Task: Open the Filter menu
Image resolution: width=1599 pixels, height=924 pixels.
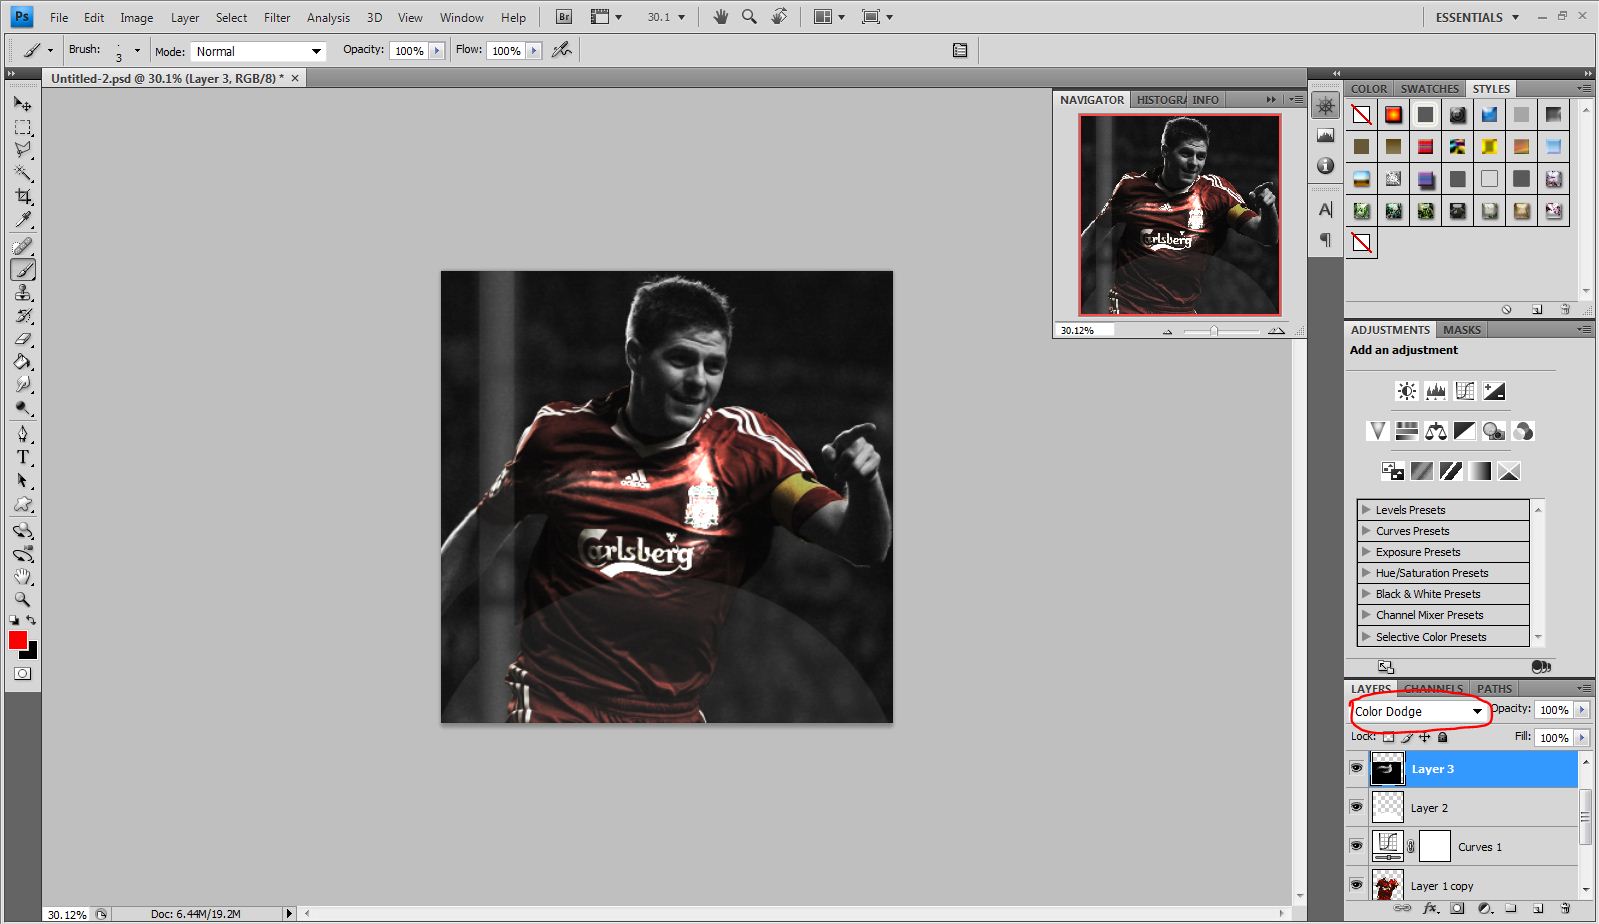Action: [x=277, y=17]
